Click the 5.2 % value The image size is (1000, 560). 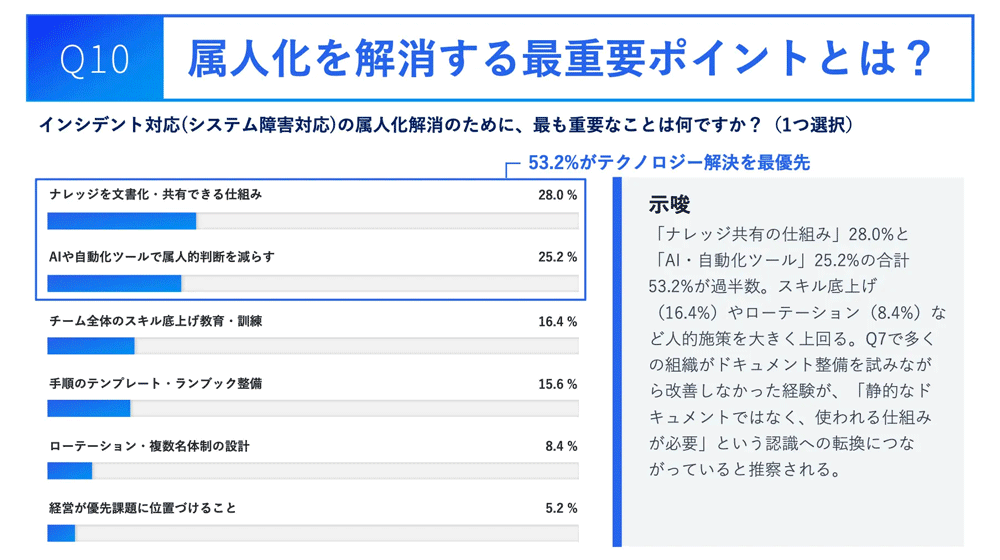click(x=561, y=508)
